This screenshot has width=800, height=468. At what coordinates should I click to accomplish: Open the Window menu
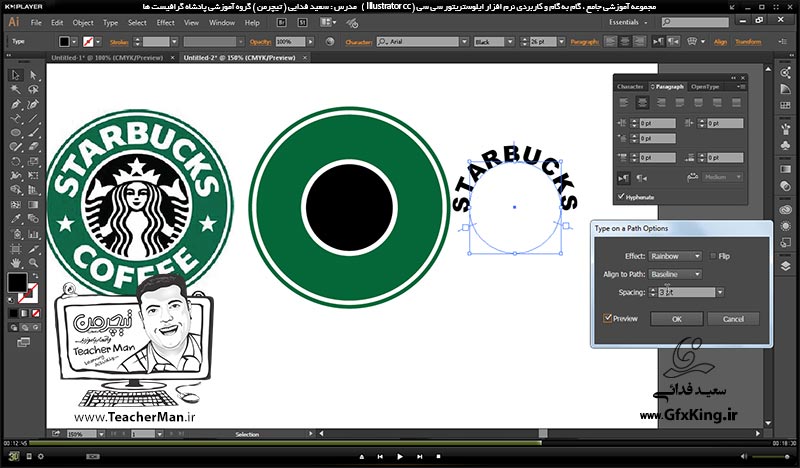tap(222, 23)
